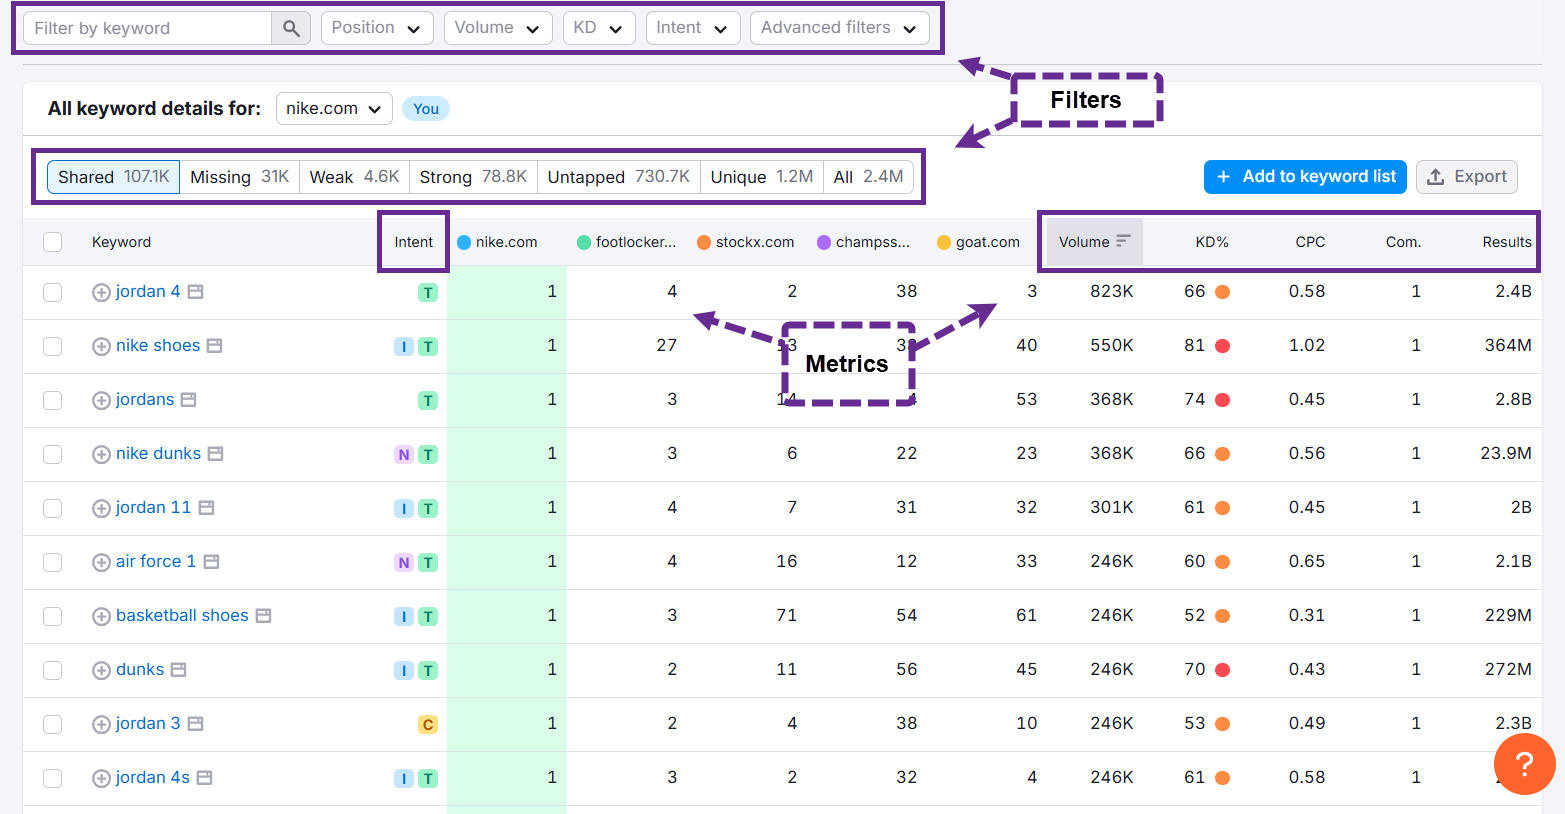Add jordan 4 keyword via plus icon
The width and height of the screenshot is (1565, 814).
pos(101,292)
